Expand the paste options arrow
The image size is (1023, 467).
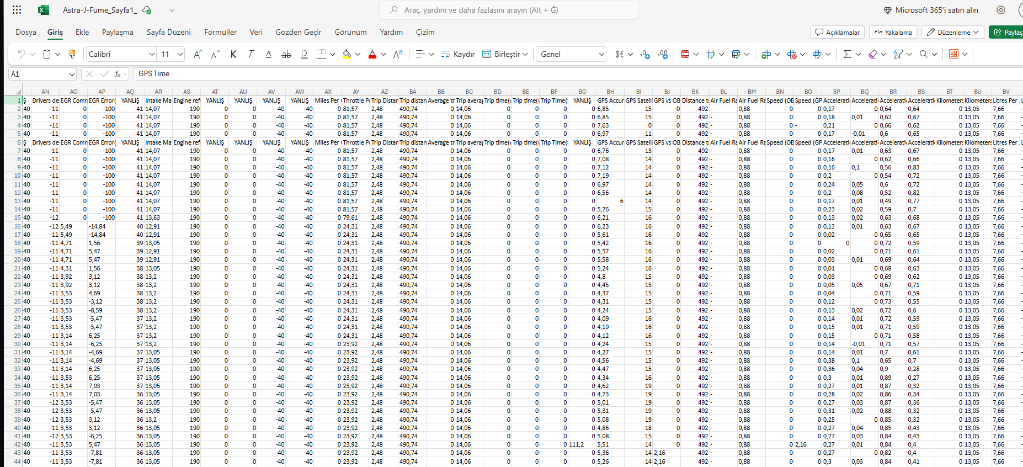[57, 54]
